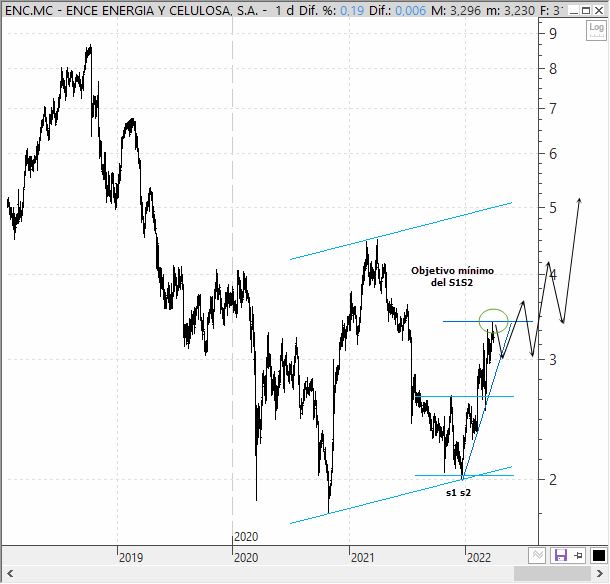This screenshot has height=584, width=610.
Task: Click the purple save floppy icon
Action: click(561, 555)
